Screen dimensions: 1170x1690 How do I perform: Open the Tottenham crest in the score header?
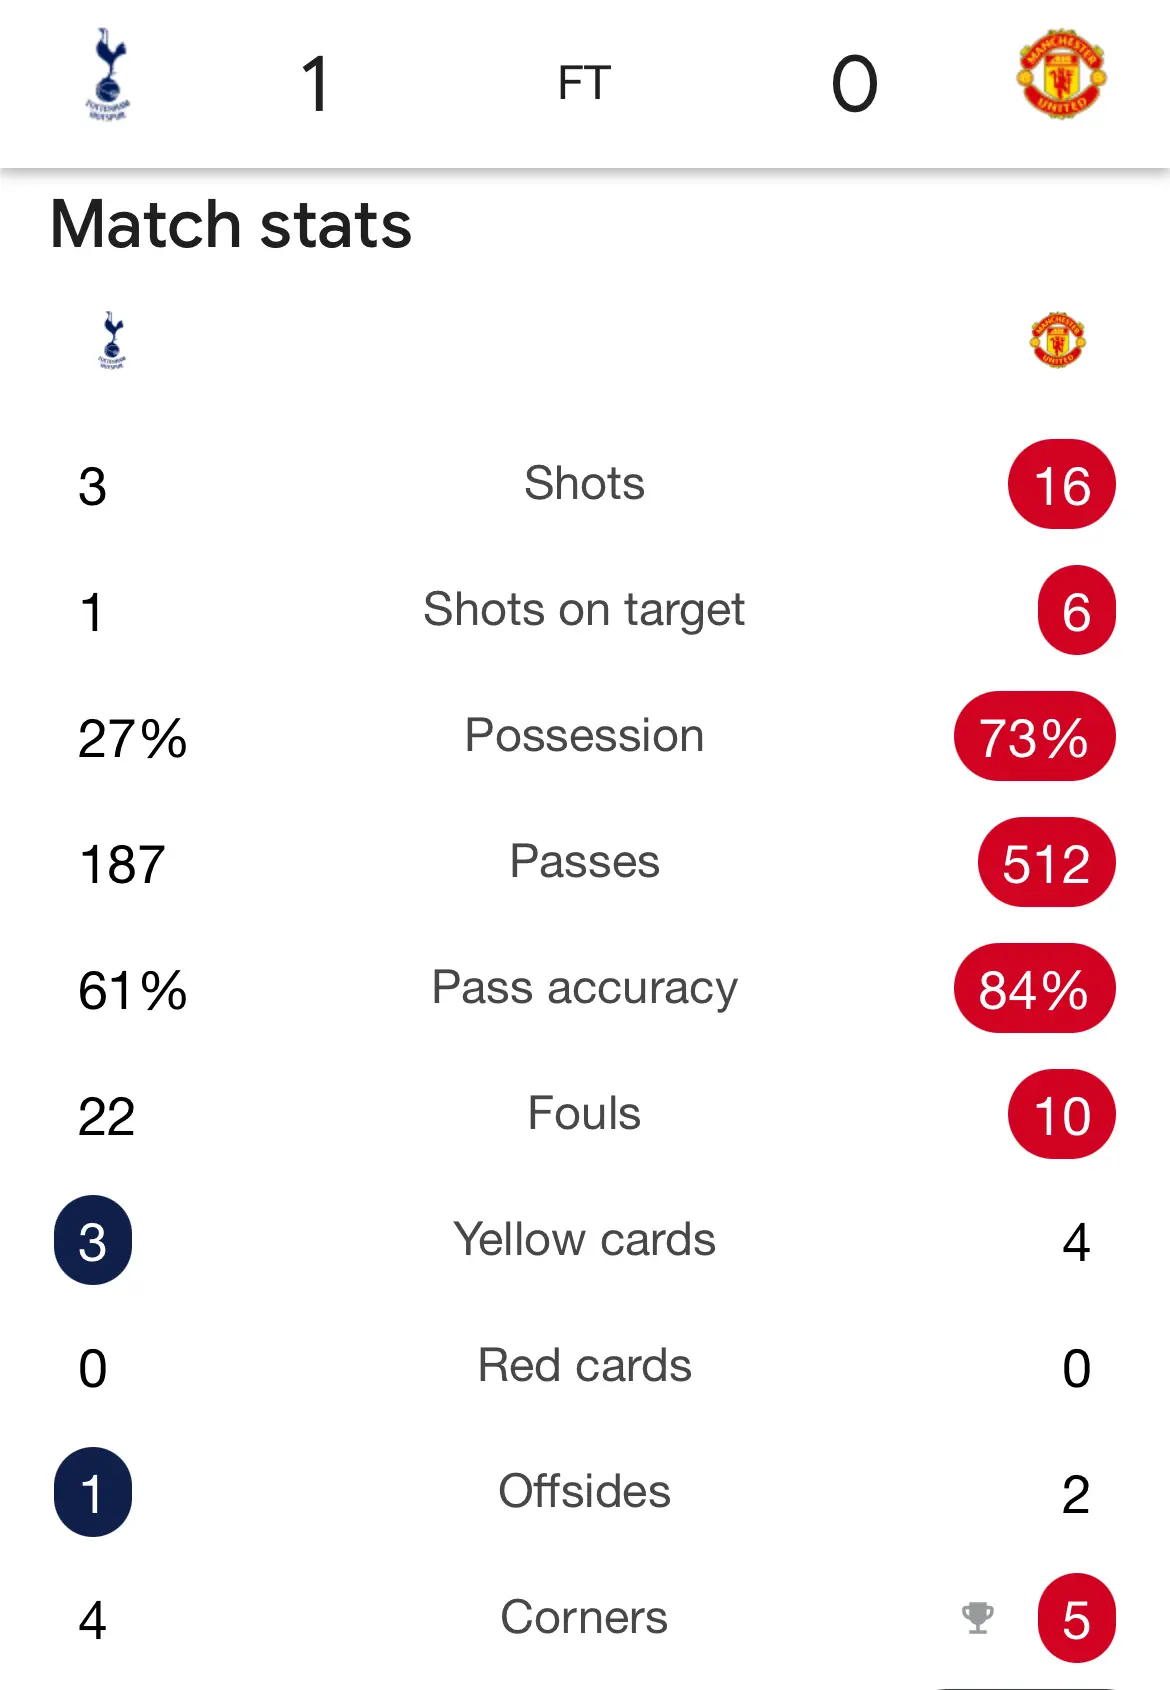(108, 74)
